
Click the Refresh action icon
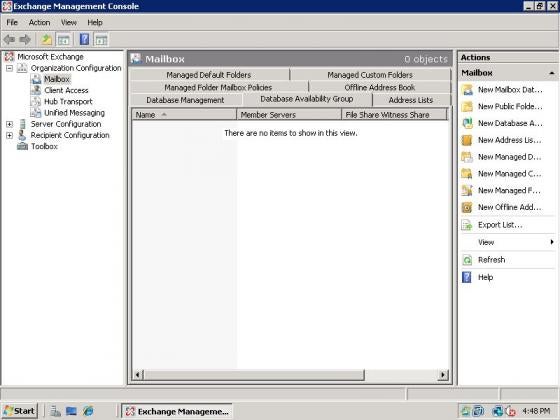467,260
